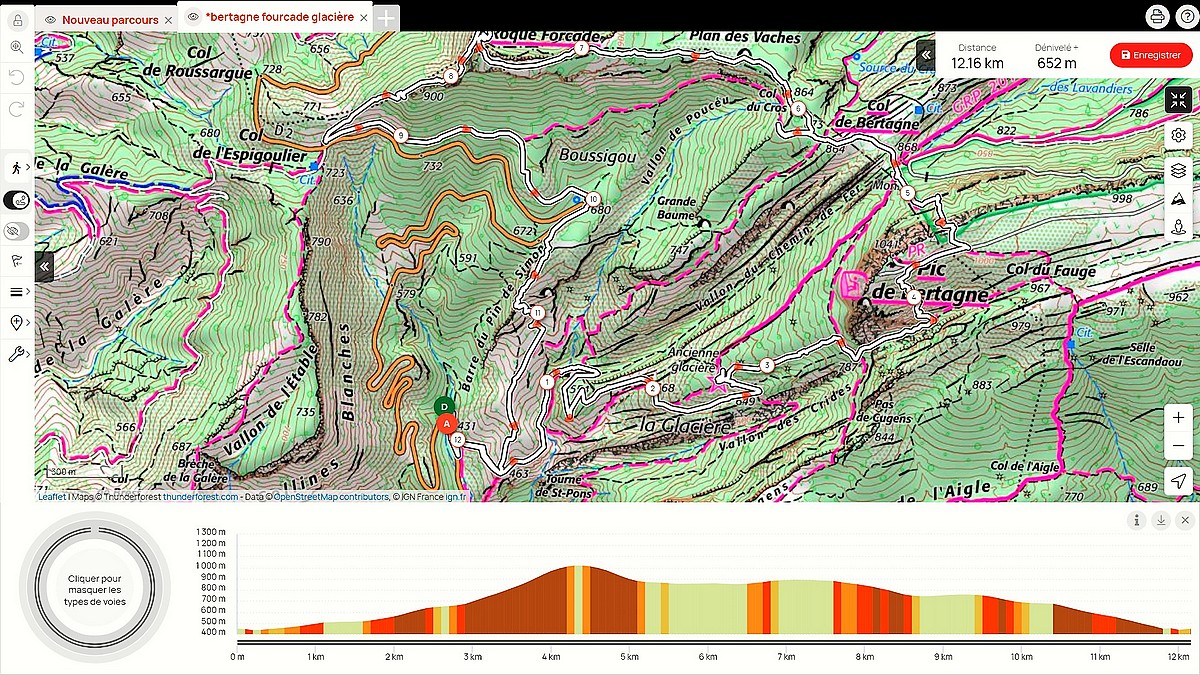Select waypoint 10 near Boussigou
The height and width of the screenshot is (675, 1200).
pos(593,198)
